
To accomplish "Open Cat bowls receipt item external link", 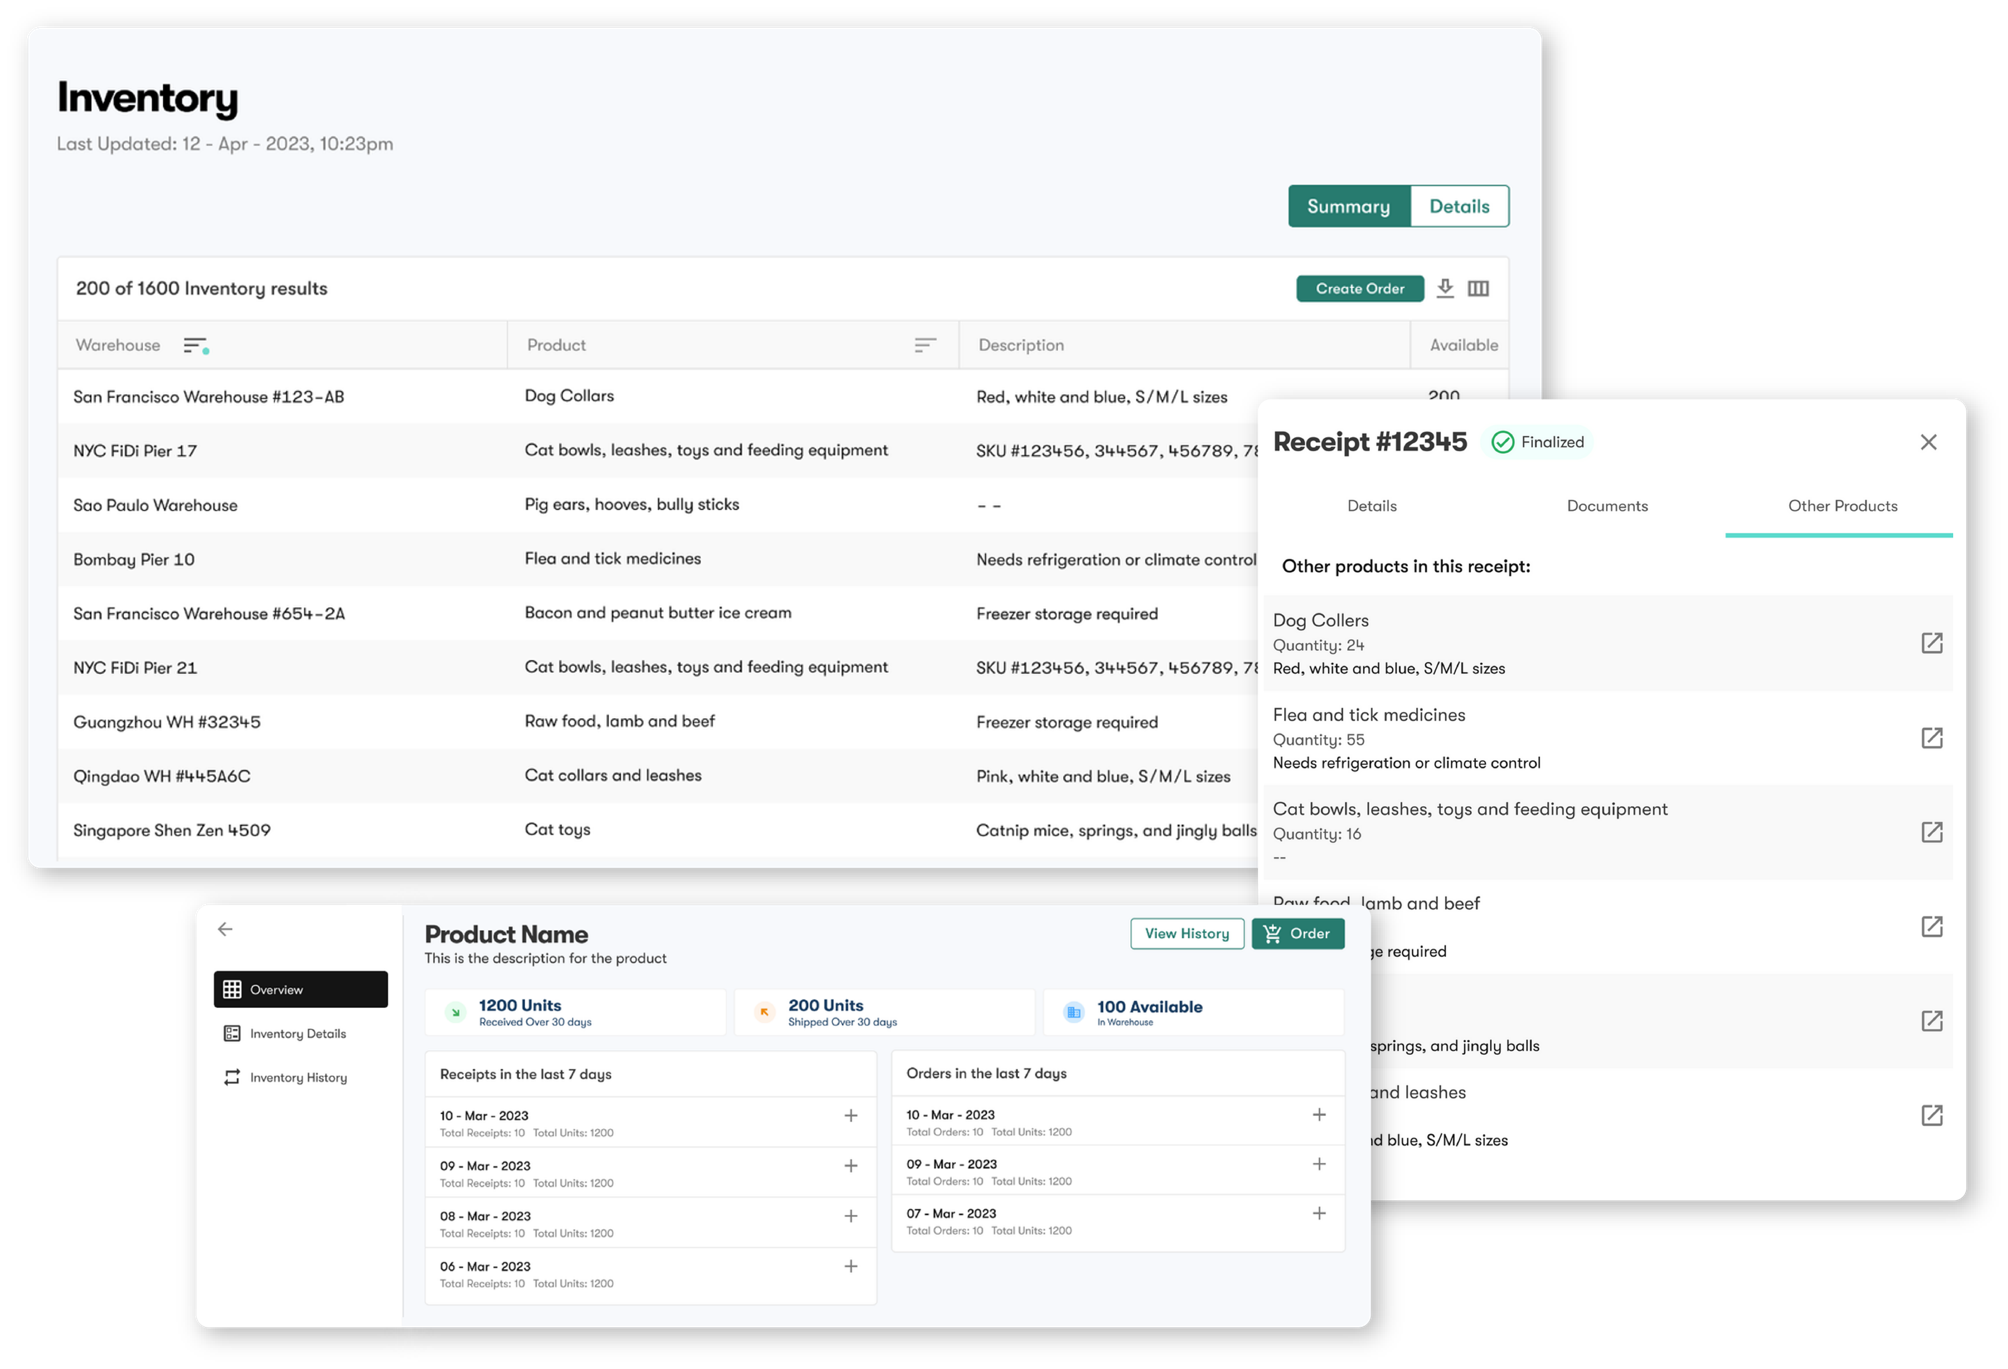I will pos(1932,832).
